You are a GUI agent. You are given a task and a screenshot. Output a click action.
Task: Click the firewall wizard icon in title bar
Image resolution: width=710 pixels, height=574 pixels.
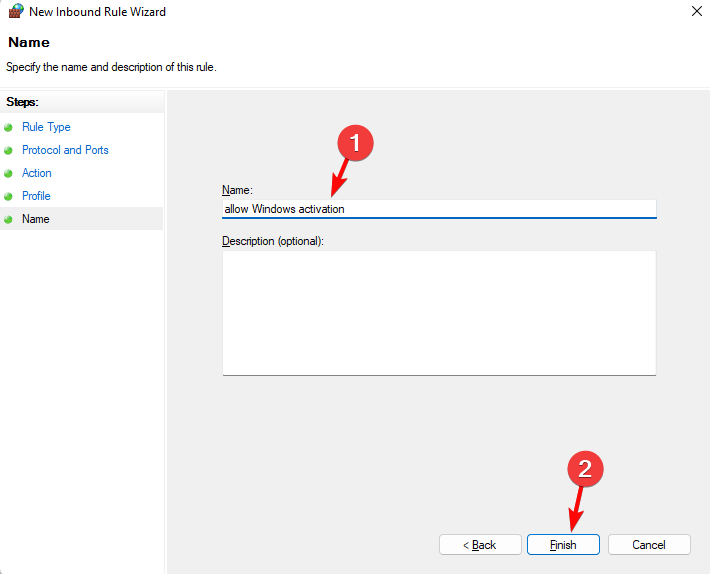pyautogui.click(x=15, y=12)
